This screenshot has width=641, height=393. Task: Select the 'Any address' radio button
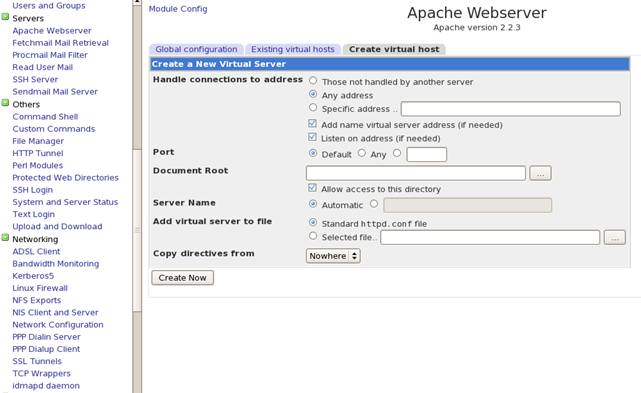(x=313, y=94)
